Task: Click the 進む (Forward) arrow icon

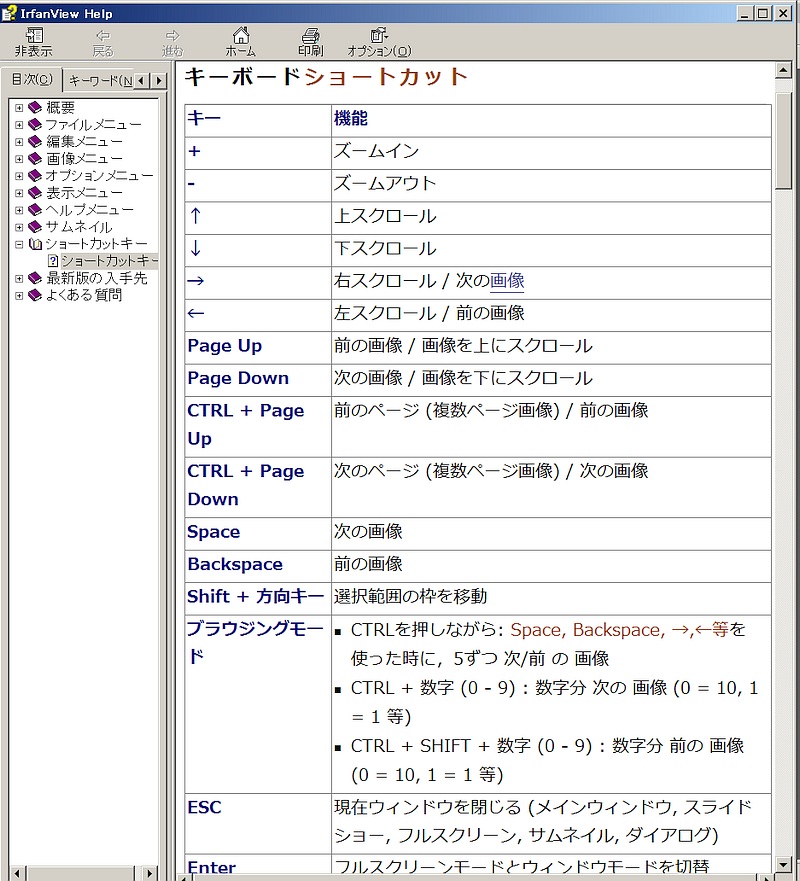Action: (x=172, y=41)
